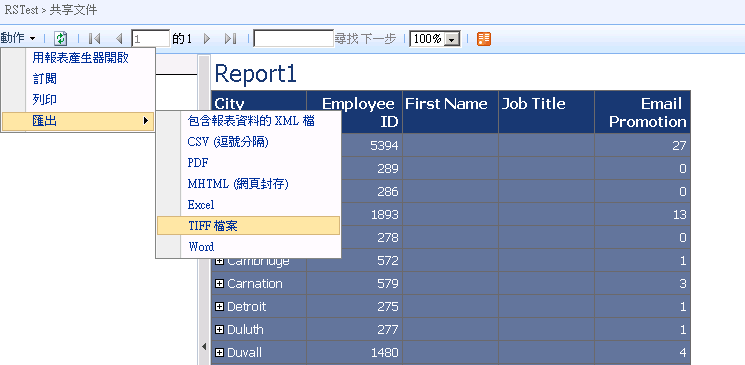745x365 pixels.
Task: Click the 尋找 find link
Action: pos(346,38)
